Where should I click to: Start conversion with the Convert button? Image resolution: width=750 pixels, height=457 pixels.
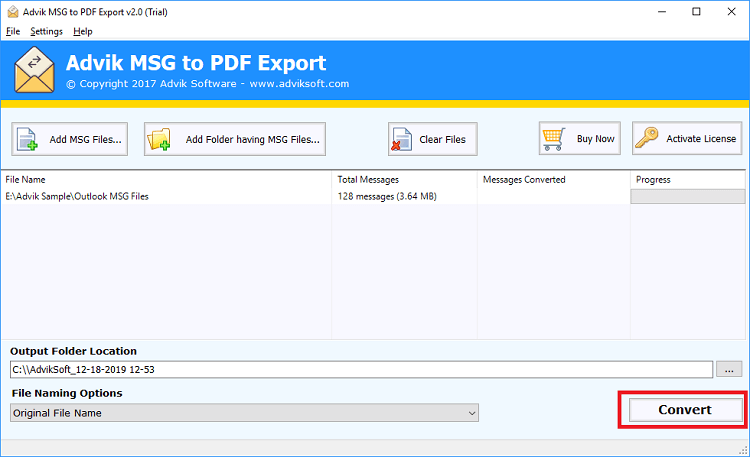coord(685,410)
